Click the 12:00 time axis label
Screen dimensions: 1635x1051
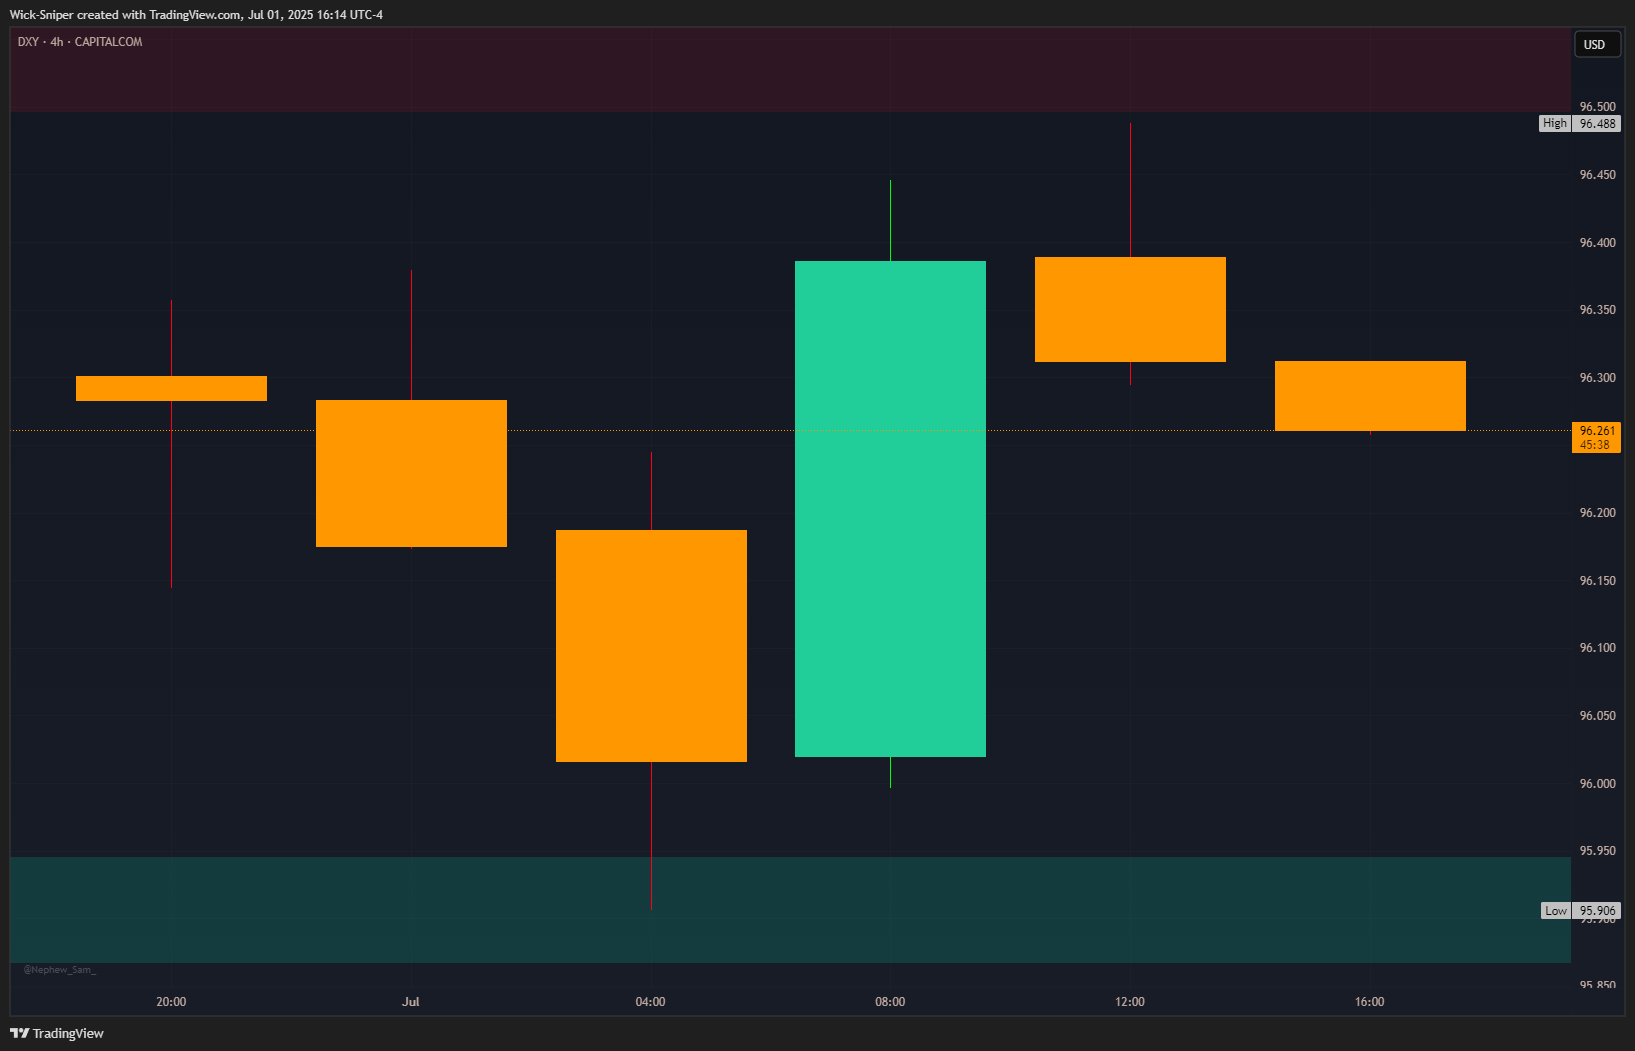(x=1130, y=1002)
